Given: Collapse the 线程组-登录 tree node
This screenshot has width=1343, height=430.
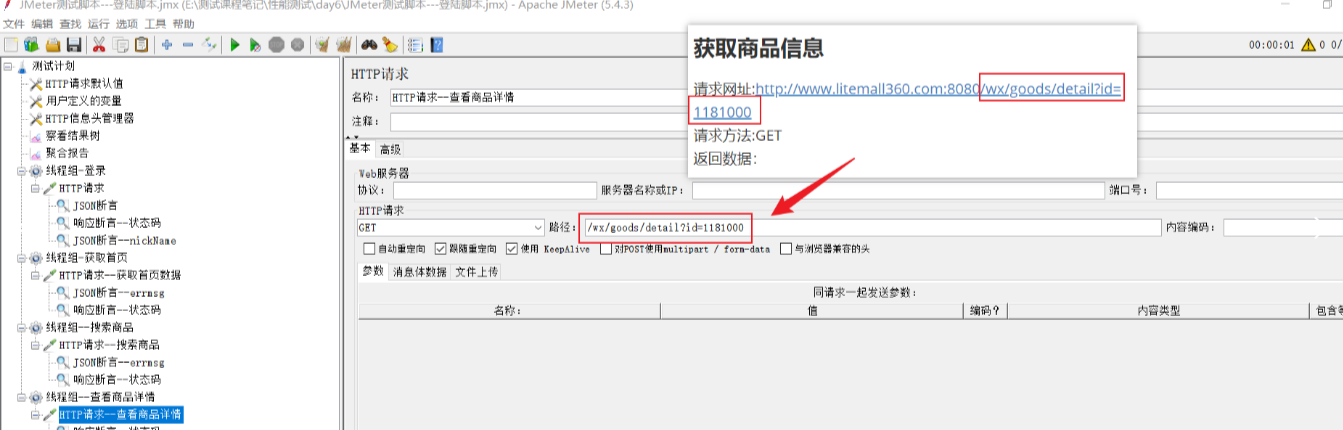Looking at the screenshot, I should tap(22, 171).
